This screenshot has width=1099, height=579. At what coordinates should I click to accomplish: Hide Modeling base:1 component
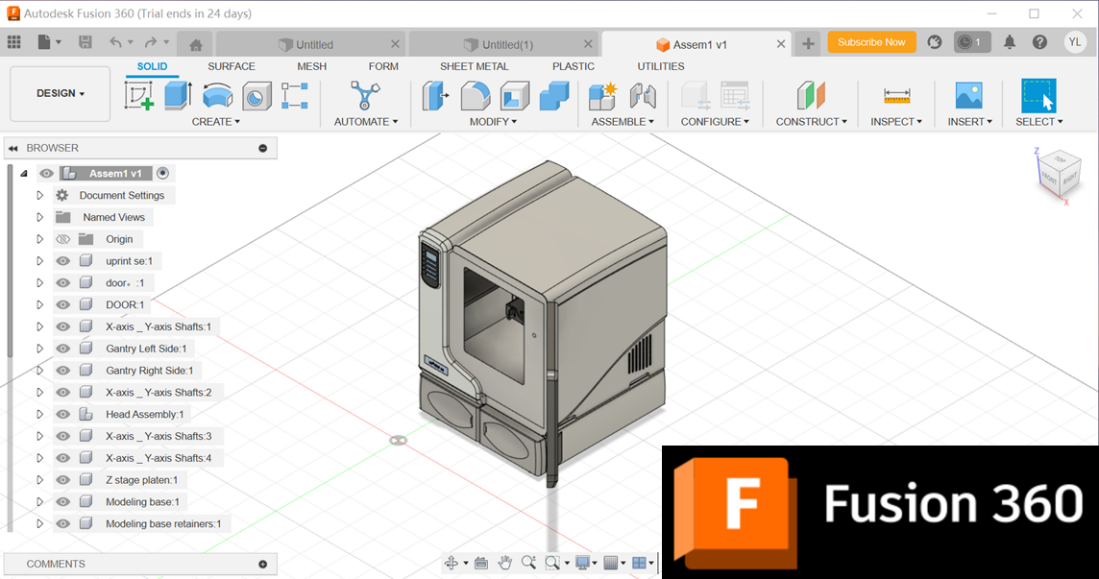pos(62,502)
